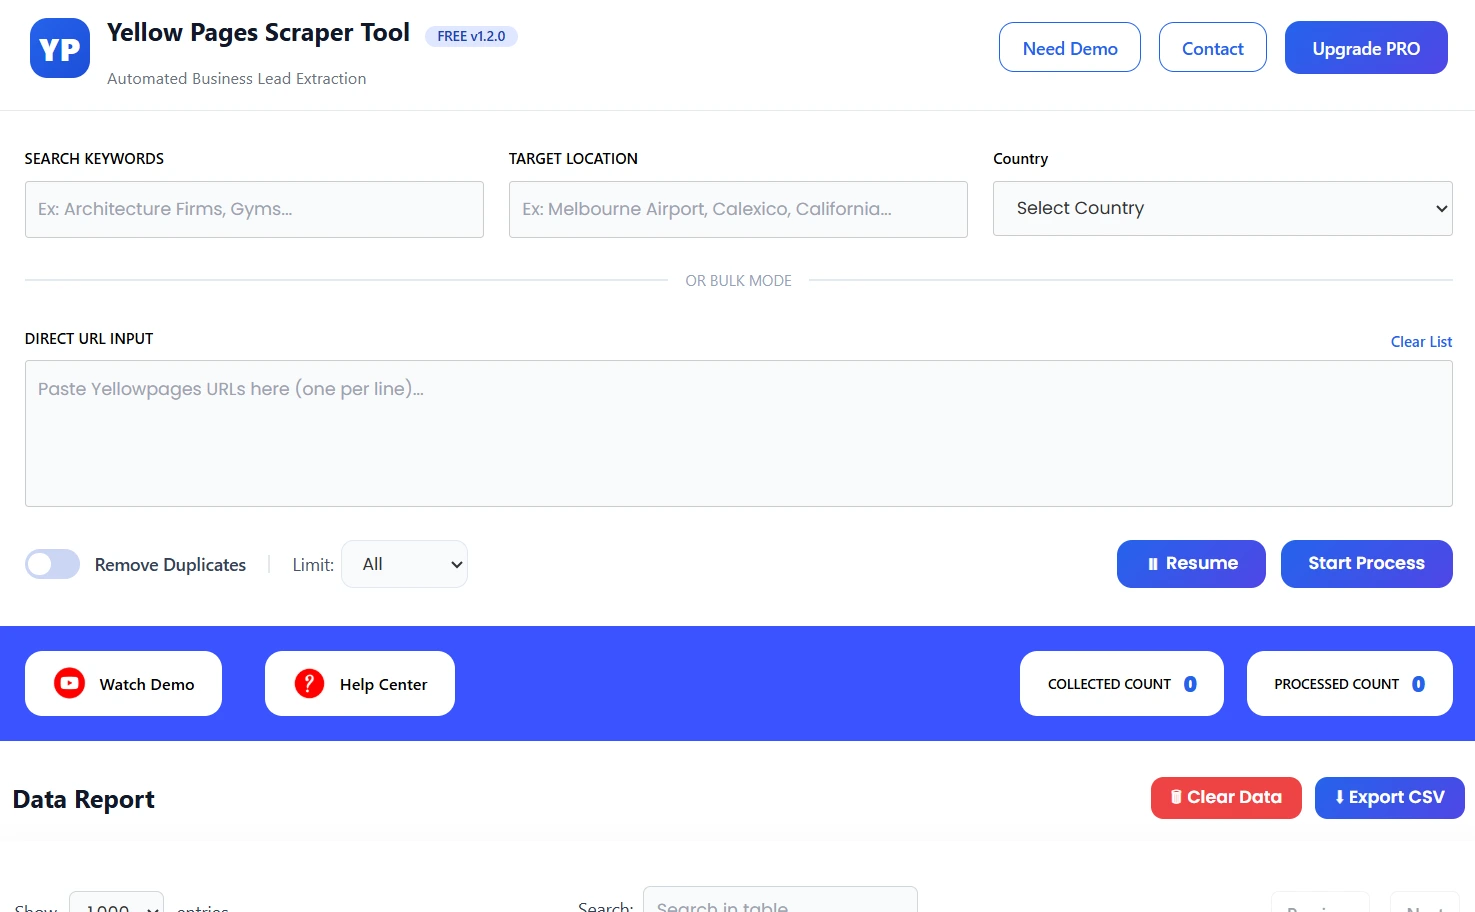Click the red question mark help icon
Screen dimensions: 1475x912
pos(309,684)
